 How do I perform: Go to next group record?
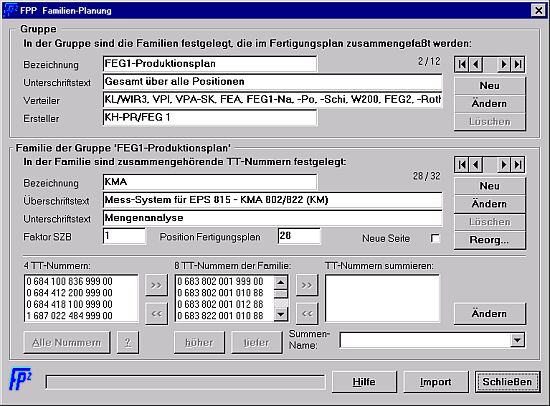(x=504, y=64)
